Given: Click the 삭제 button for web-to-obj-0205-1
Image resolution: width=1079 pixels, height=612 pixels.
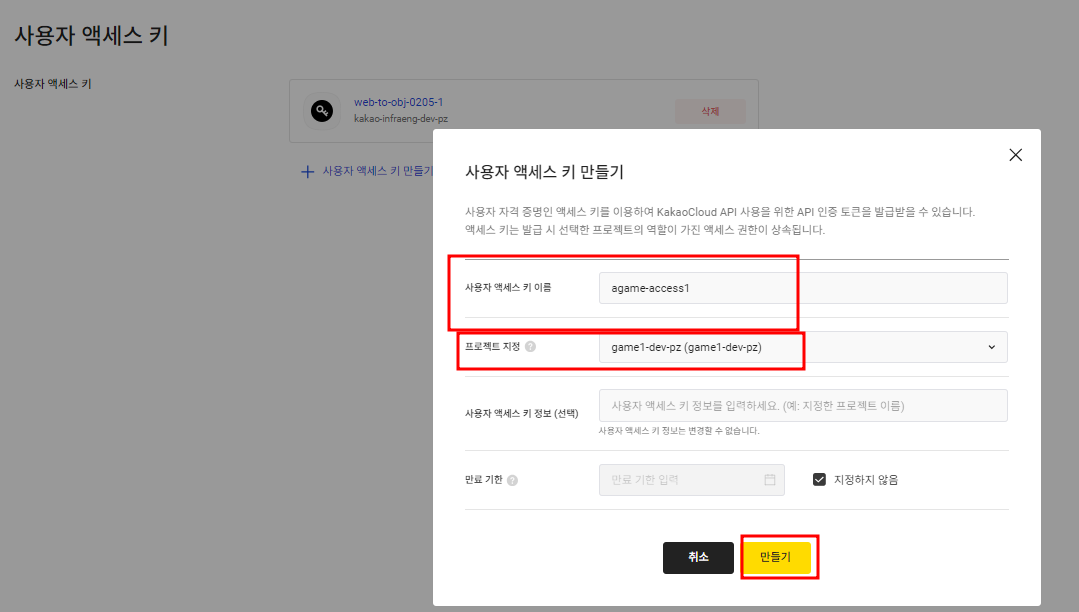Looking at the screenshot, I should tap(710, 111).
